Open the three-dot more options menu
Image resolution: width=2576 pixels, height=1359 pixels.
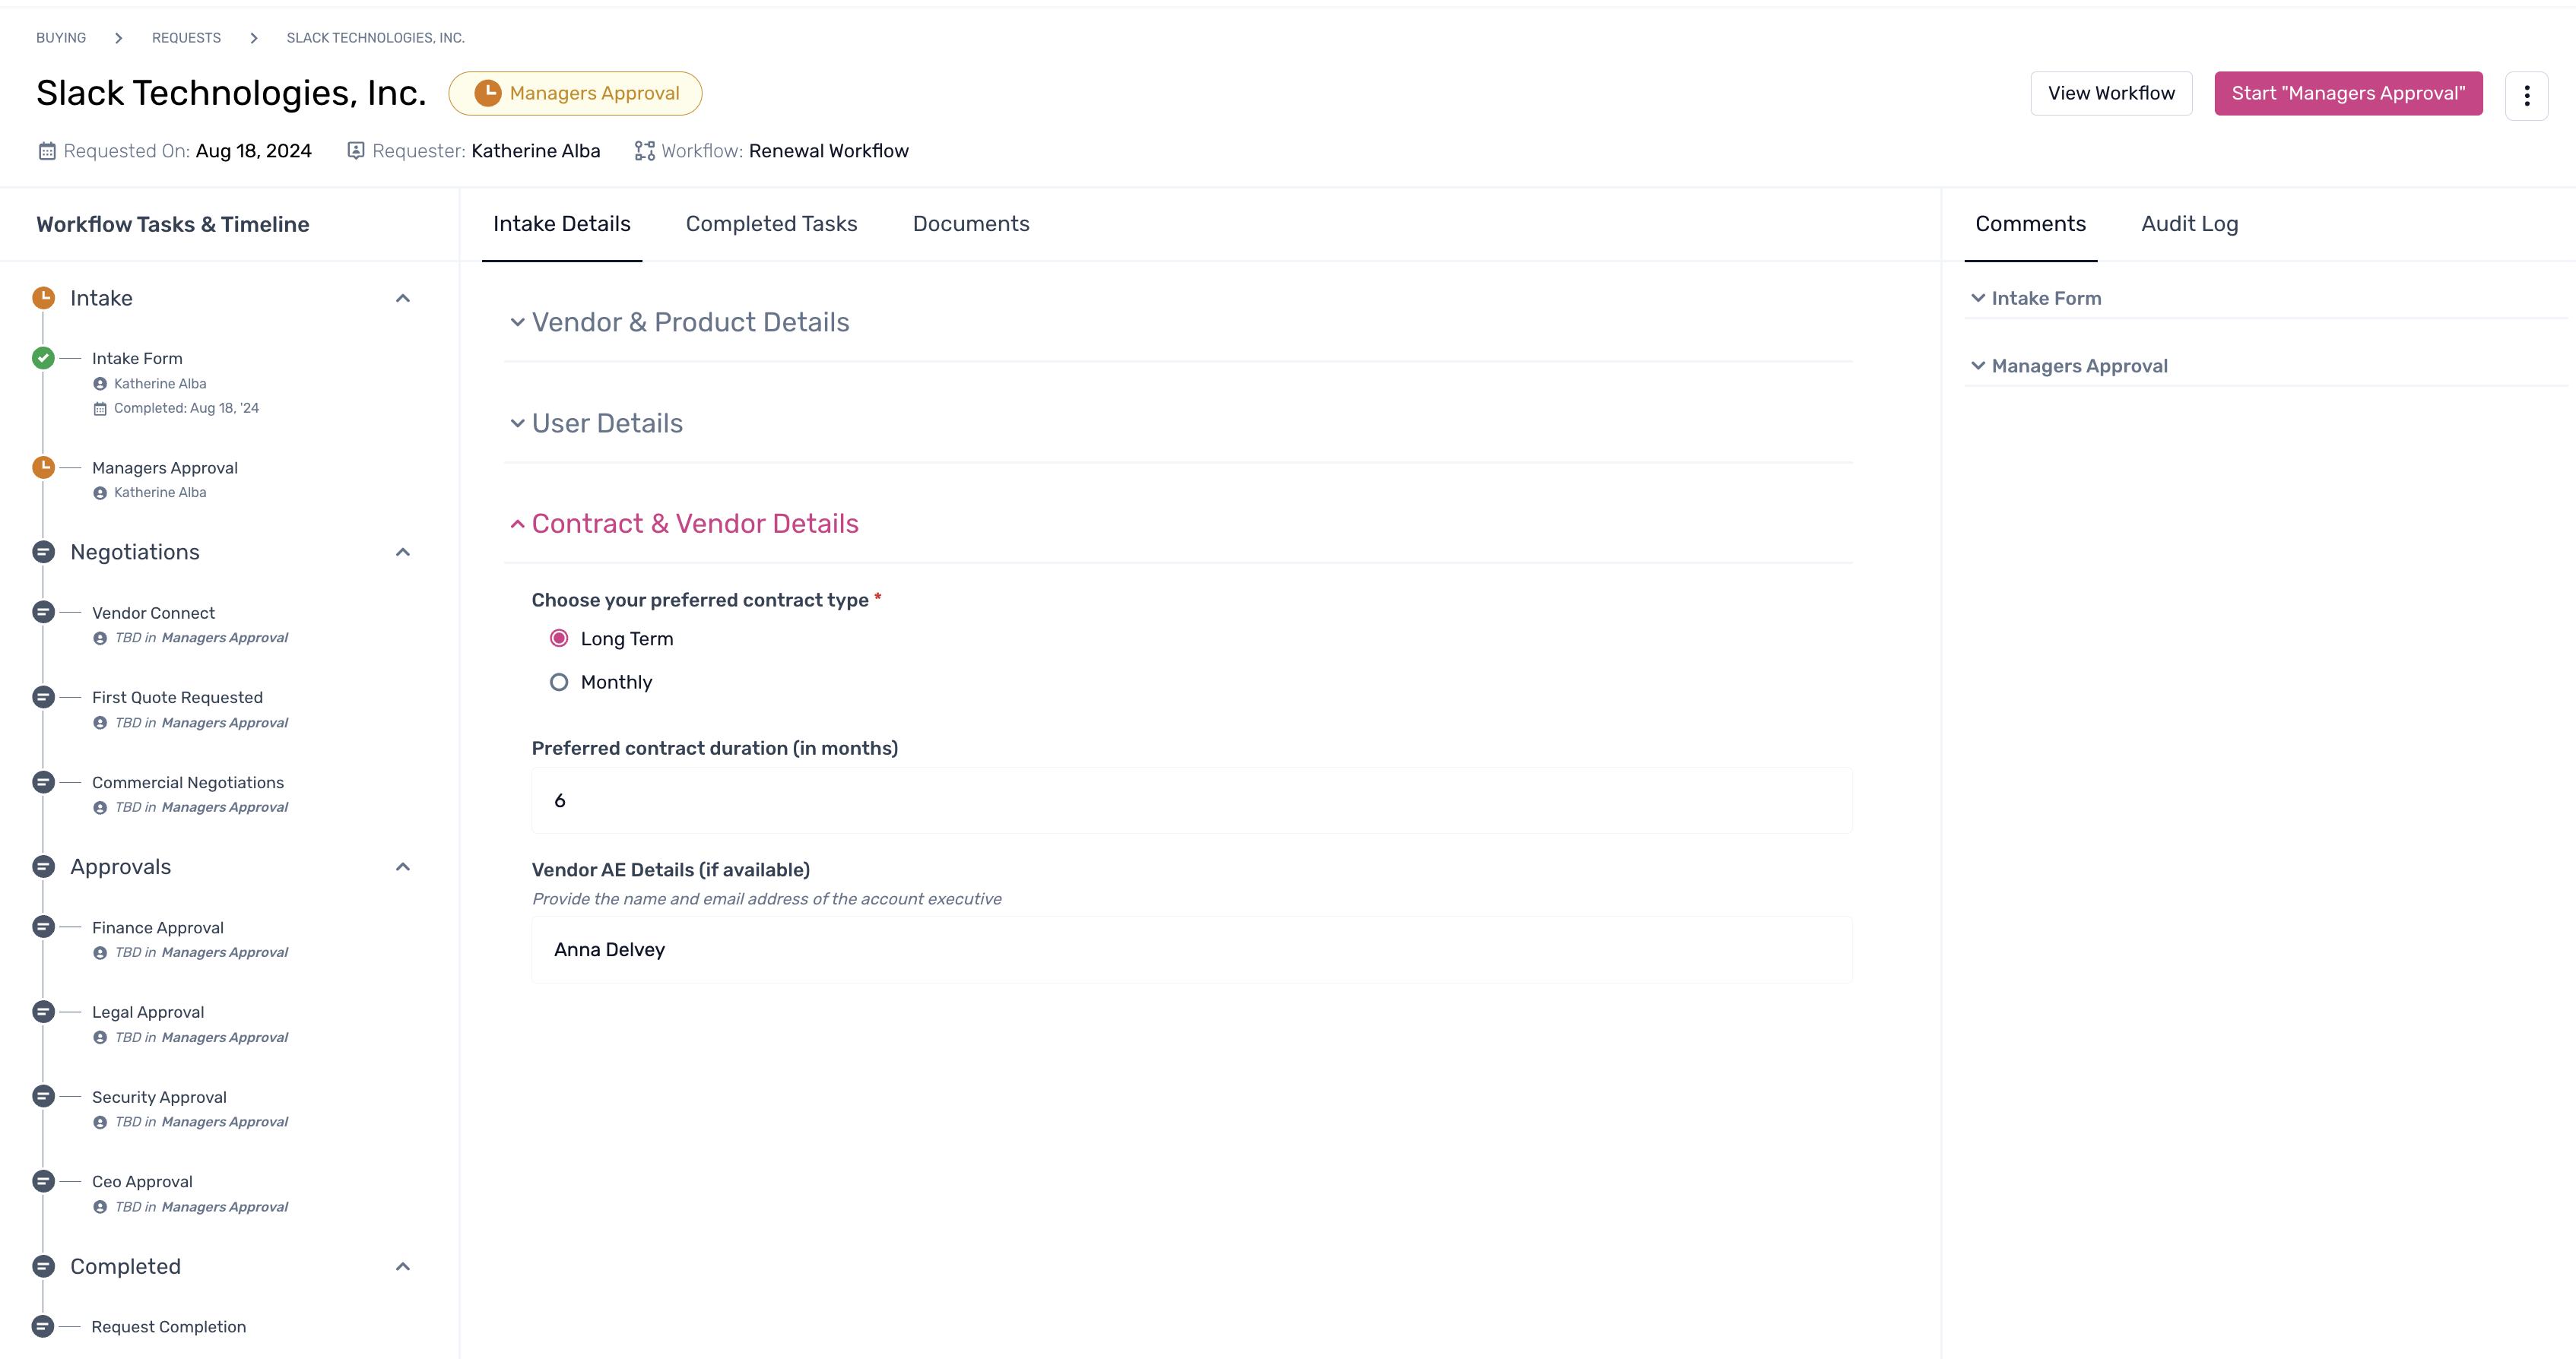[x=2526, y=95]
